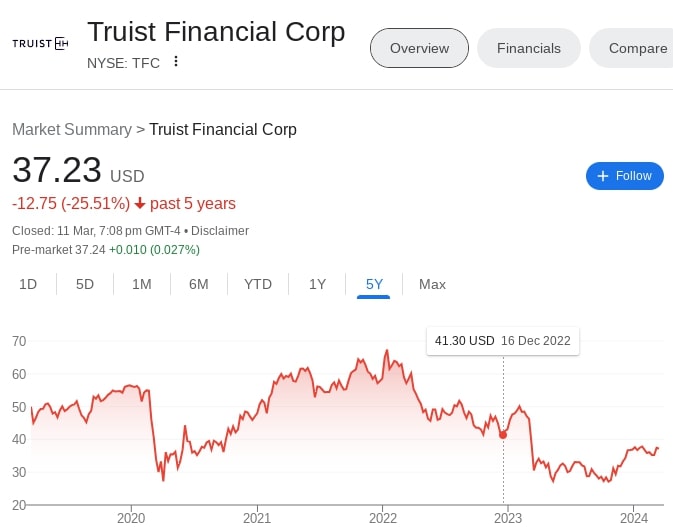Click the red data point marker on chart
673x527 pixels.
pos(503,434)
